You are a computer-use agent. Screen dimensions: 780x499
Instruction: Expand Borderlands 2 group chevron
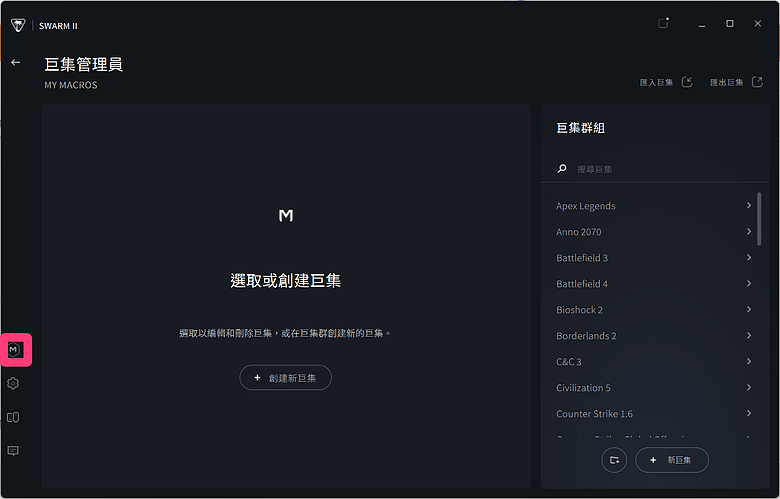[x=749, y=335]
